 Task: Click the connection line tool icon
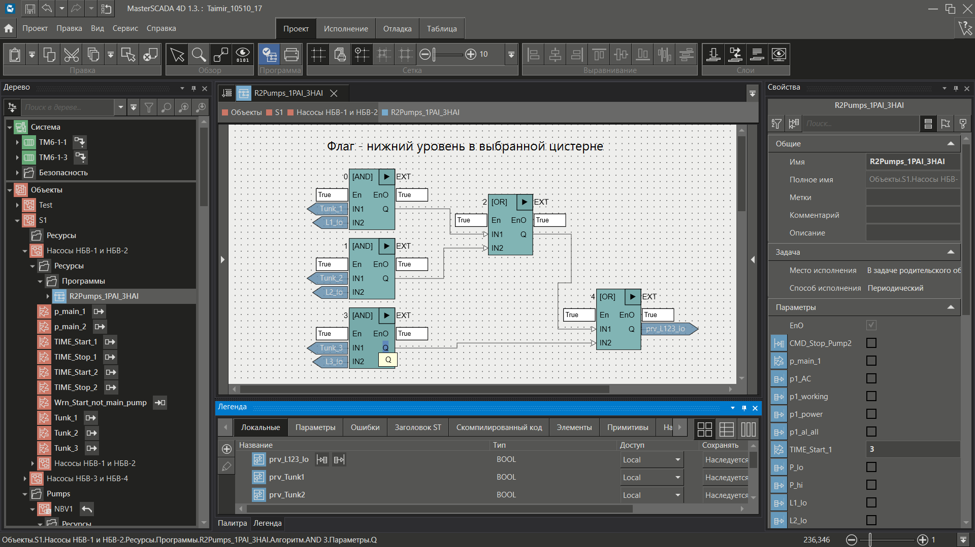point(221,55)
